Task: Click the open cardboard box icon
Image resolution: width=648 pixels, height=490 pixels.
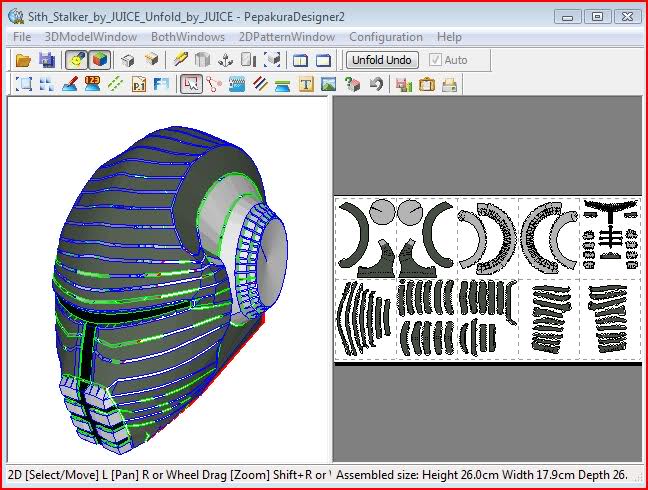Action: [152, 60]
